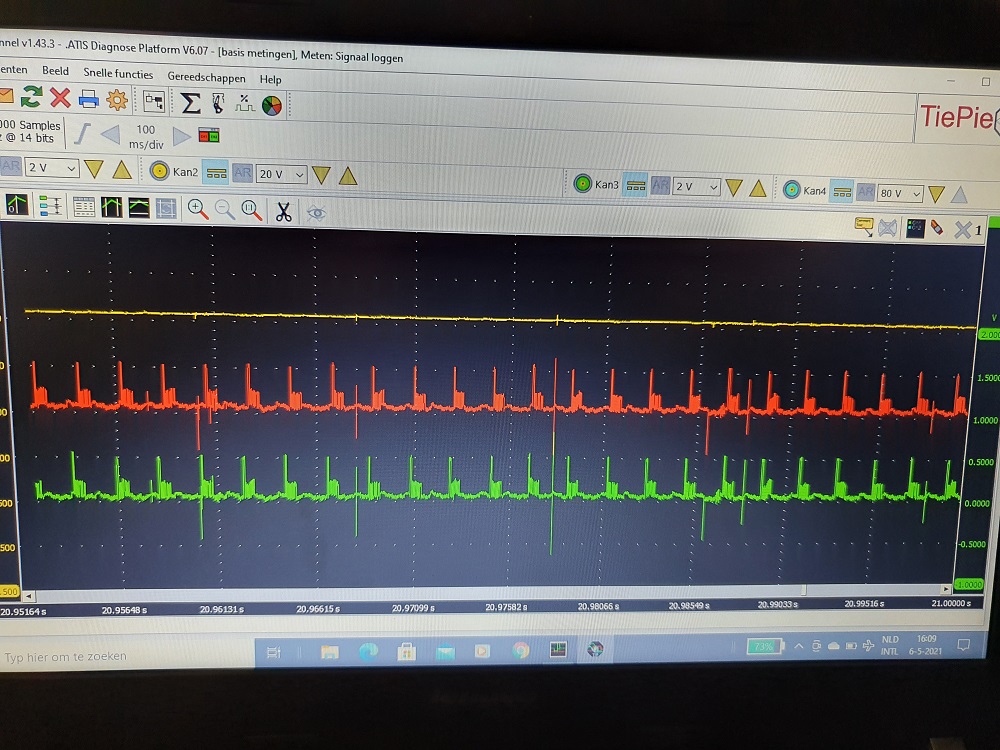
Task: Click the object connection diagram icon
Action: pos(154,101)
